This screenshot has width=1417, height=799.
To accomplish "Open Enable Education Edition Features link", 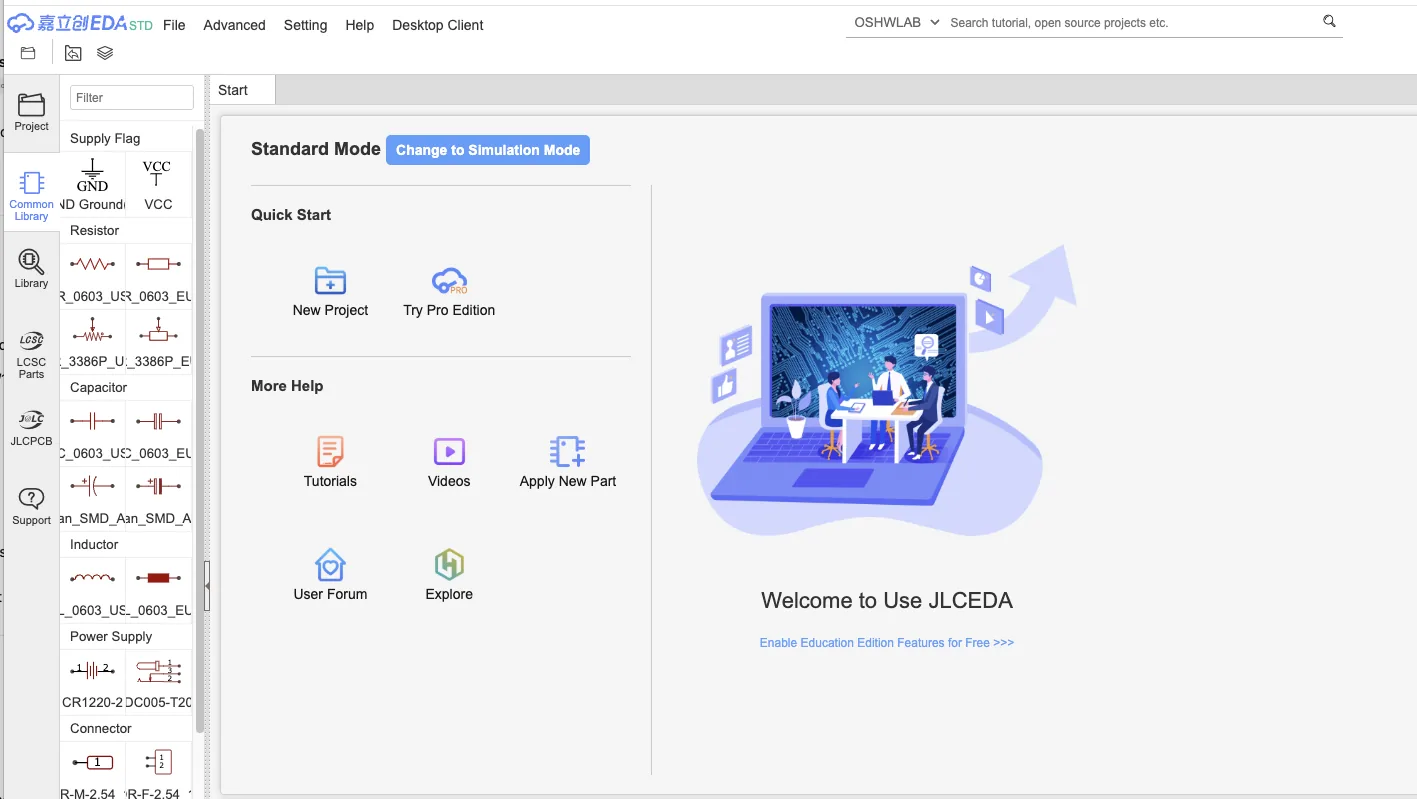I will (886, 642).
